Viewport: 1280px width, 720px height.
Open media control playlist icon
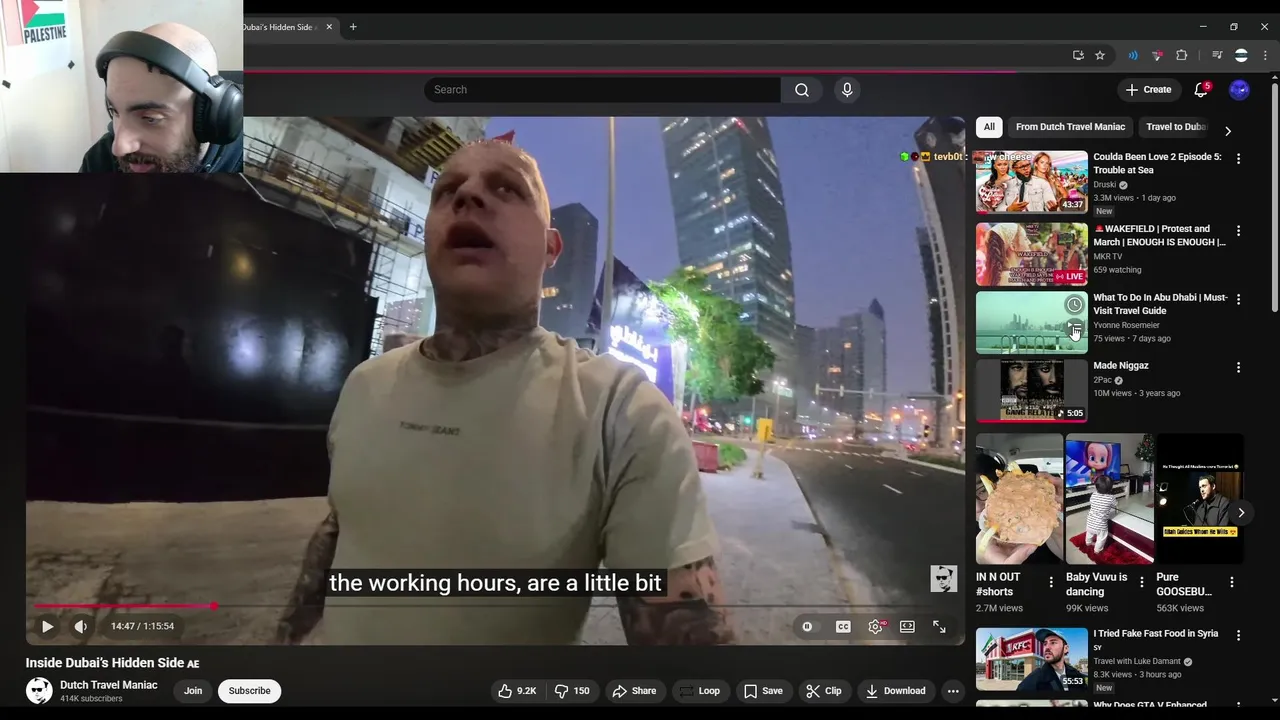pos(1217,55)
